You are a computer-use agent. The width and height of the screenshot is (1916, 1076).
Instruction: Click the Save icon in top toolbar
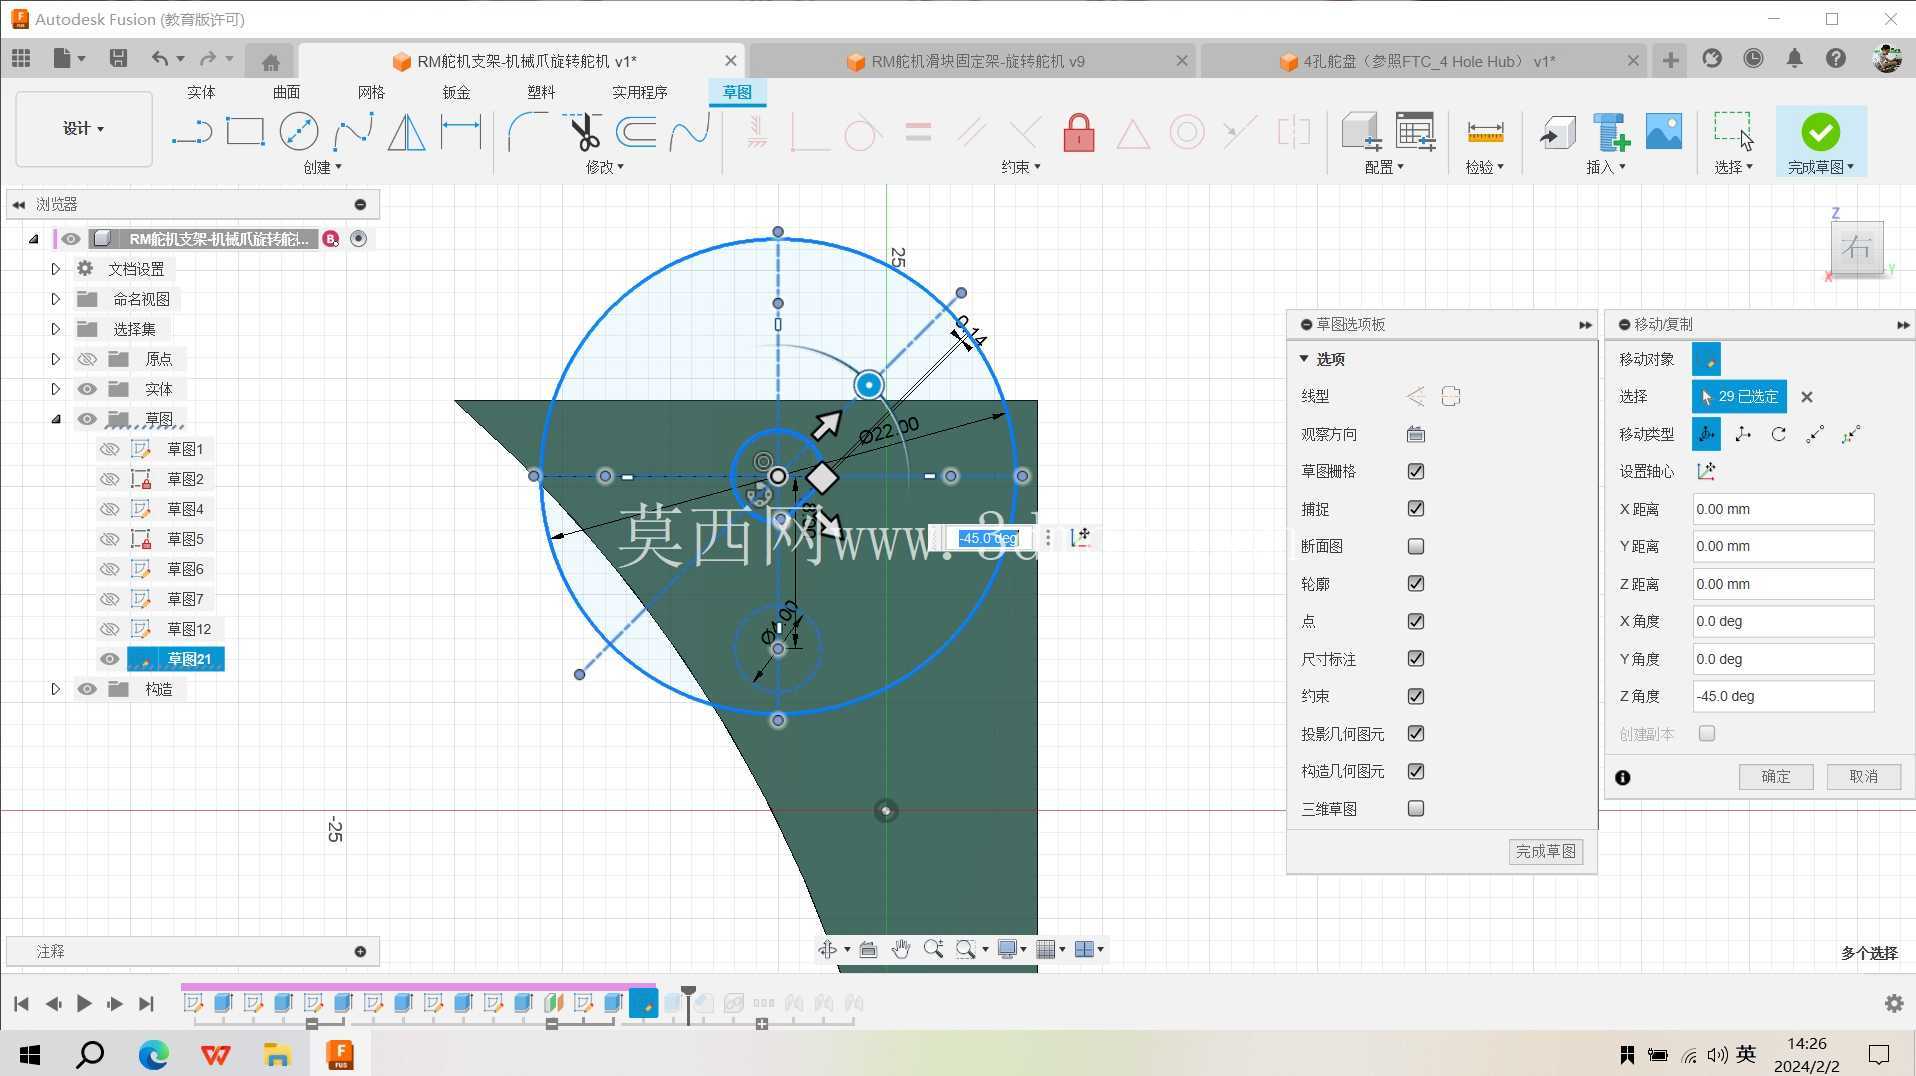(118, 58)
